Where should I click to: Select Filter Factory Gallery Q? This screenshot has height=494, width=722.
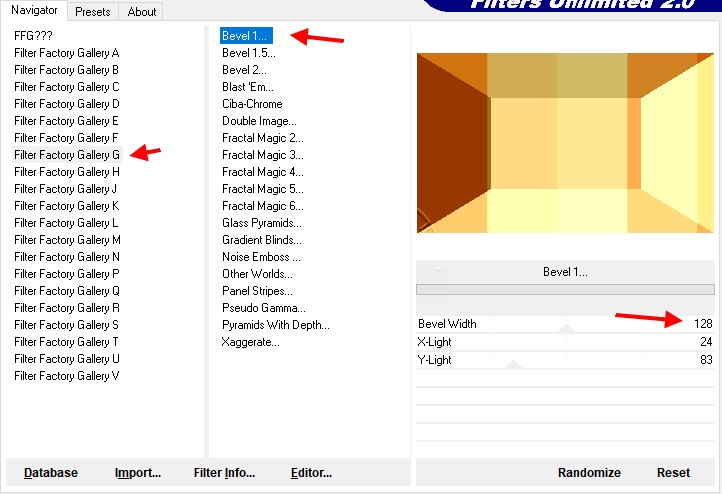(67, 291)
